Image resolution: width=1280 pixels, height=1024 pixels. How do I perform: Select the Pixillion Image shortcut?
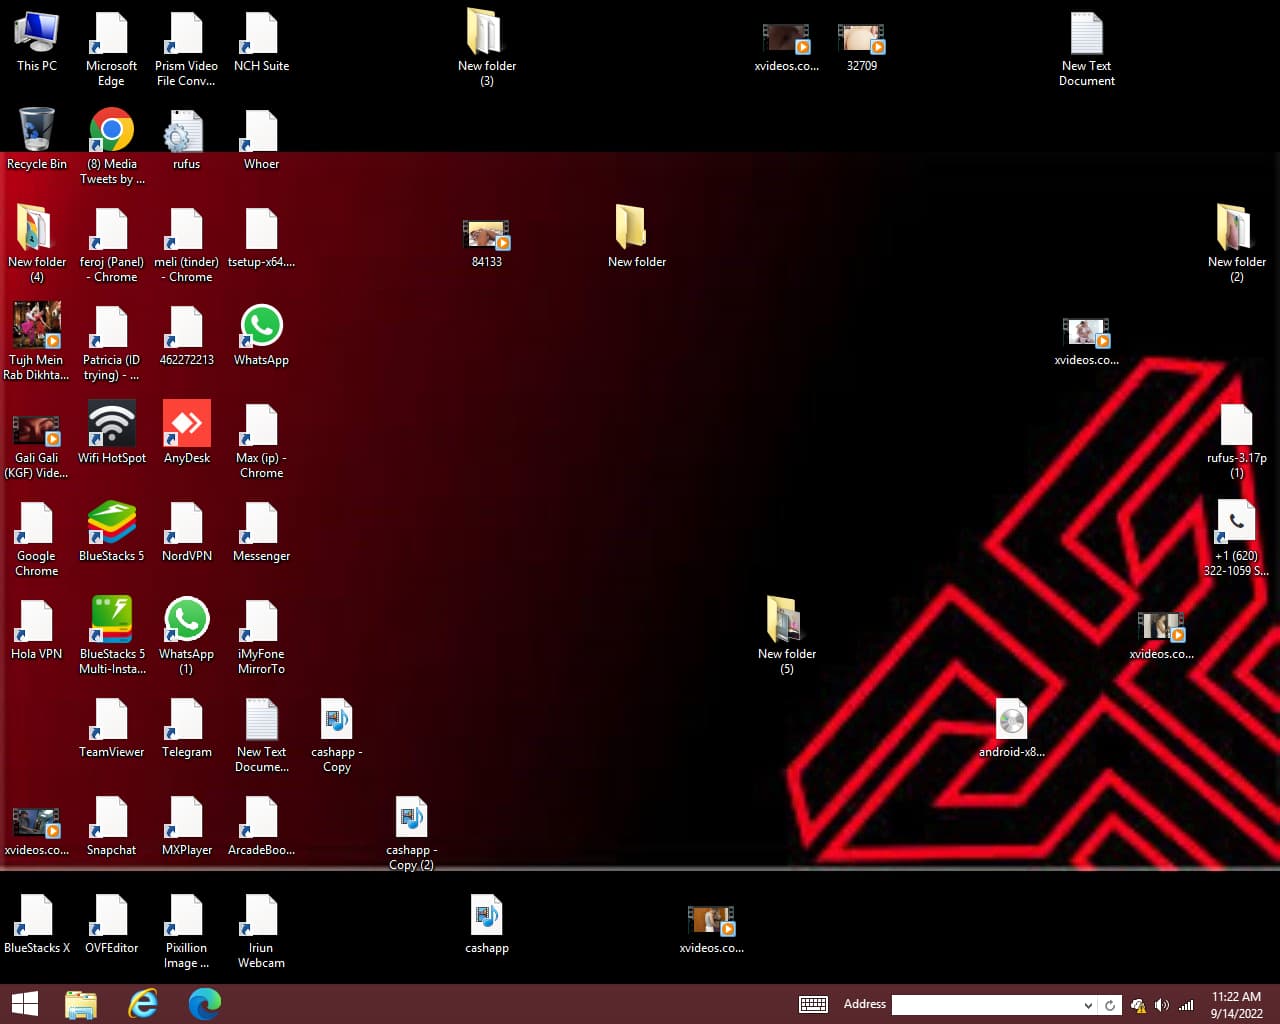pyautogui.click(x=186, y=931)
